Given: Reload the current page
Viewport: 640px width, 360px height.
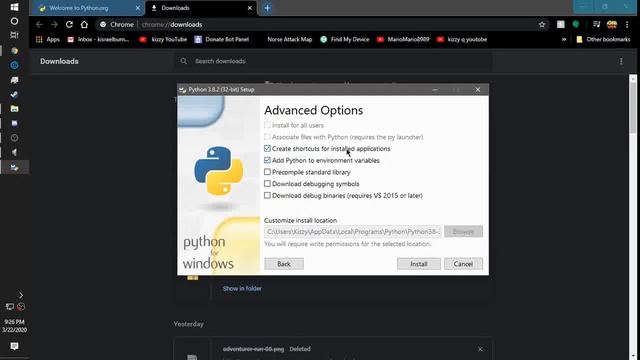Looking at the screenshot, I should coord(69,24).
